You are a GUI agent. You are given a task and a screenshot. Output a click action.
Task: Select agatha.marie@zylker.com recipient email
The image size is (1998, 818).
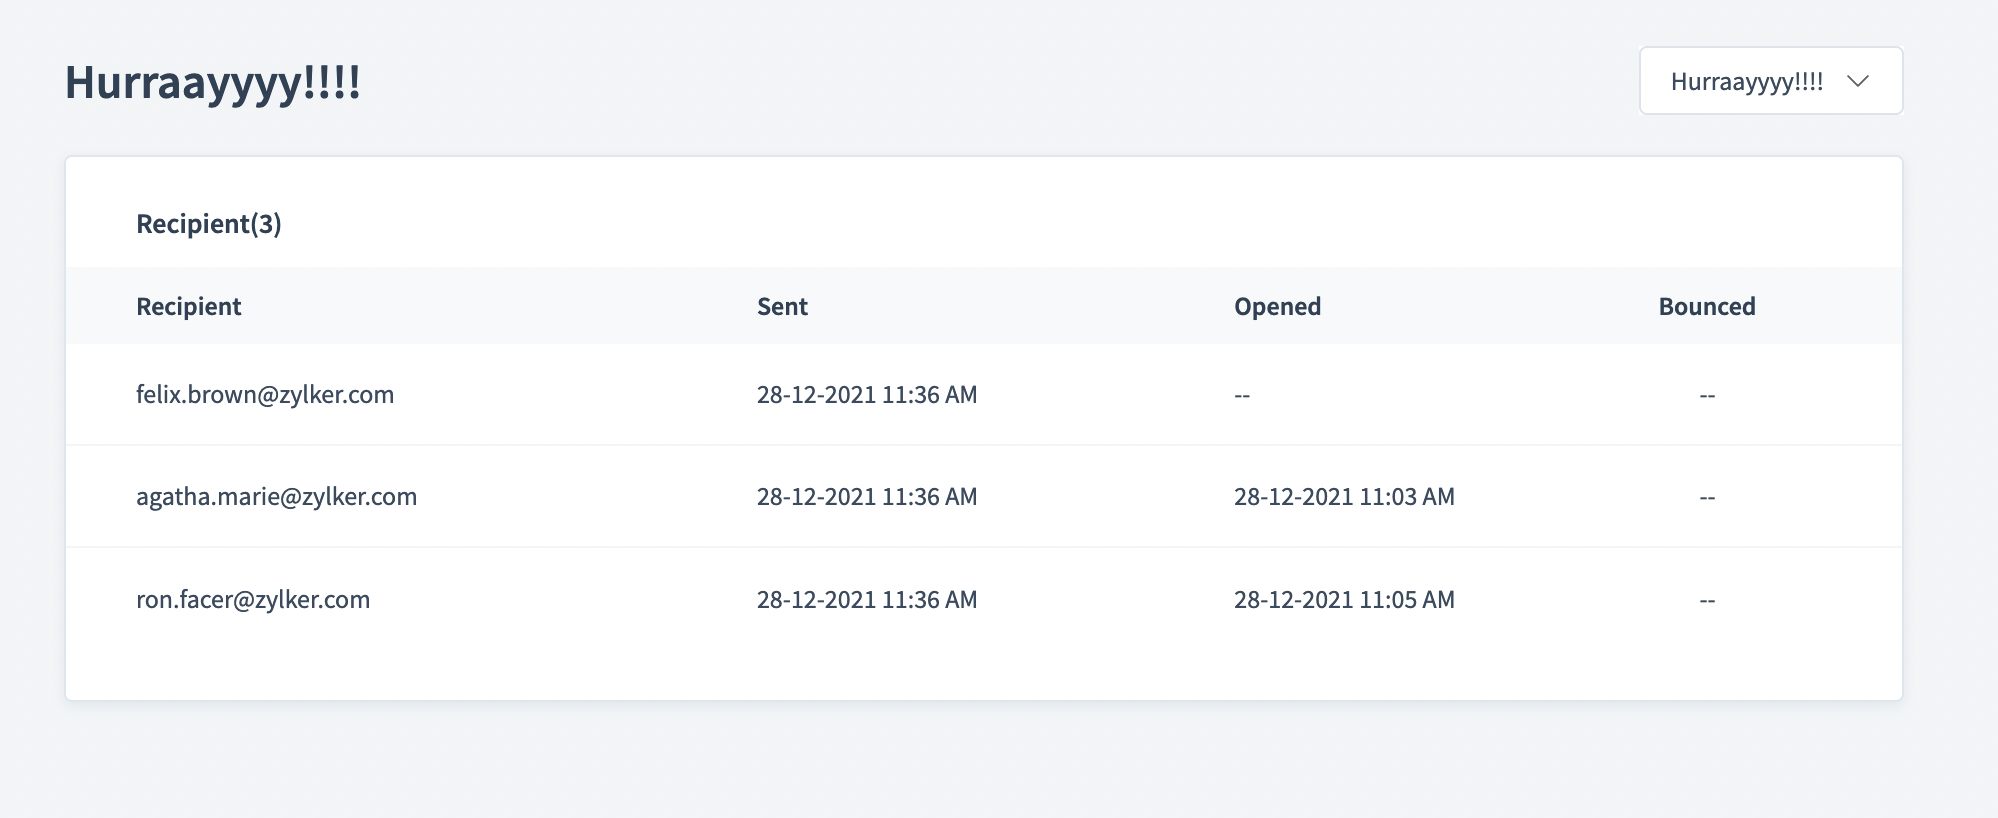point(276,497)
